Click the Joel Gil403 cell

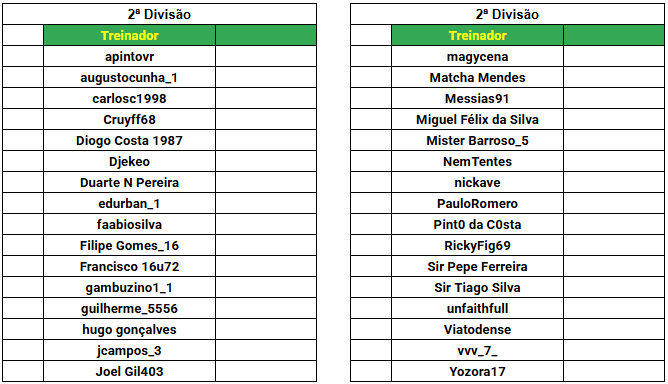point(130,371)
